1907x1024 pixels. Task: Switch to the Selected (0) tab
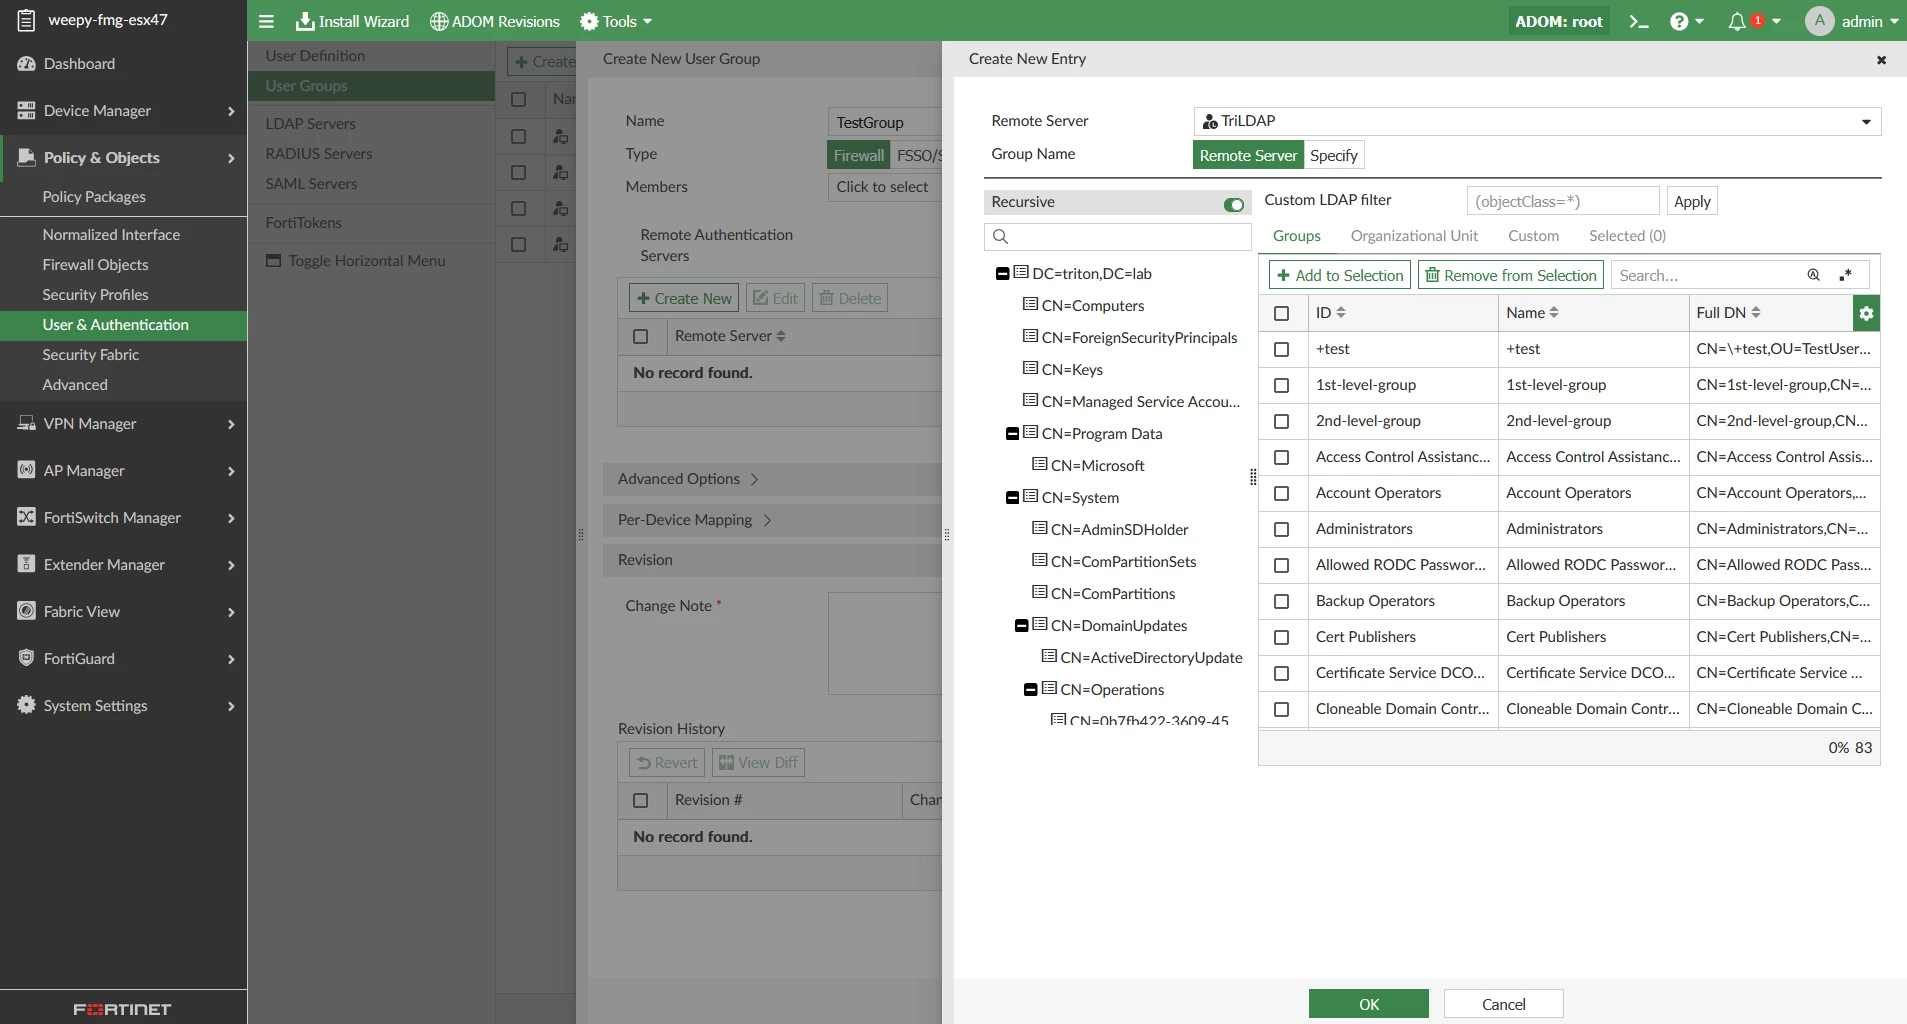(1627, 236)
